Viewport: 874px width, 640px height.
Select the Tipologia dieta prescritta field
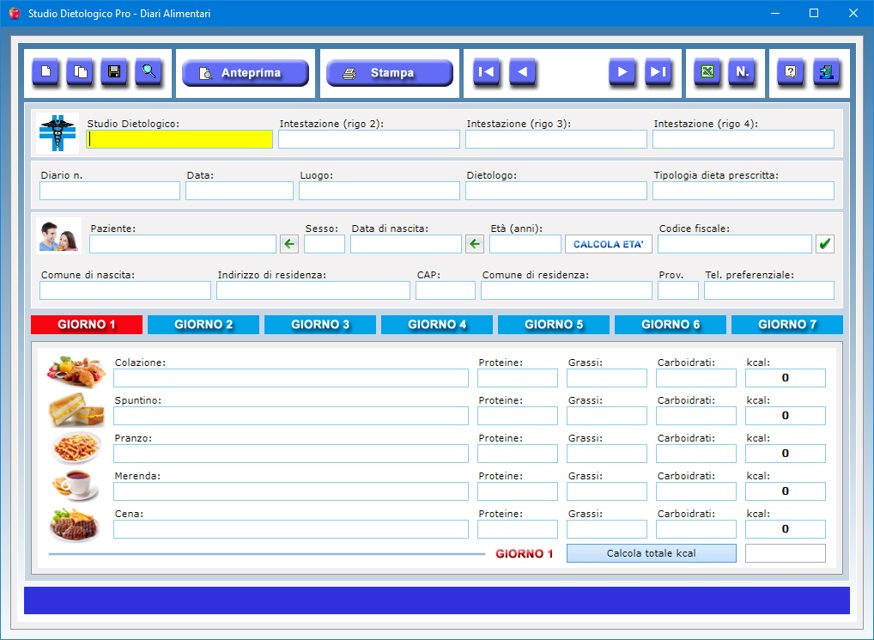[x=744, y=191]
